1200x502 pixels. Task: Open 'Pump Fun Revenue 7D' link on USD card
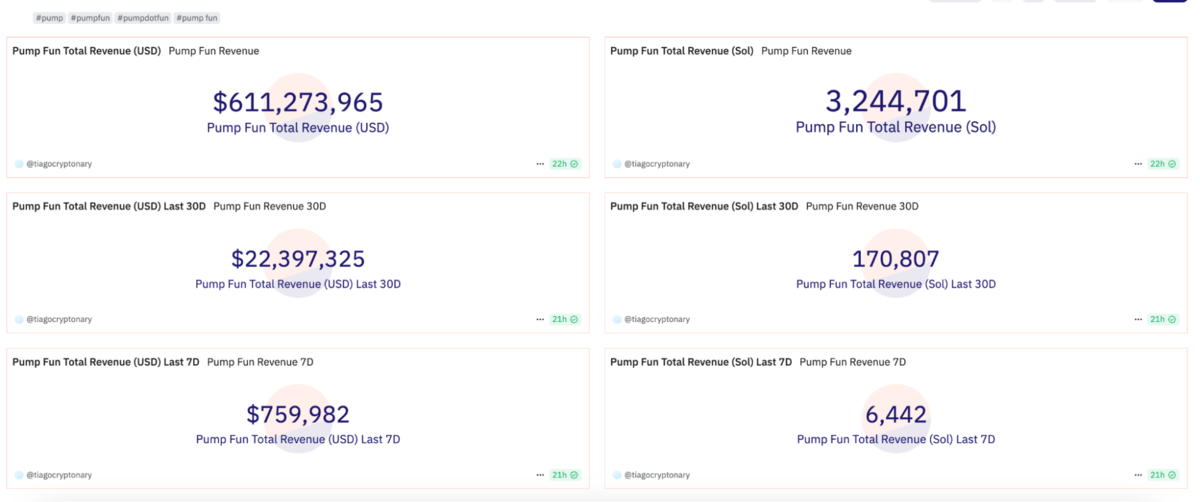(260, 362)
